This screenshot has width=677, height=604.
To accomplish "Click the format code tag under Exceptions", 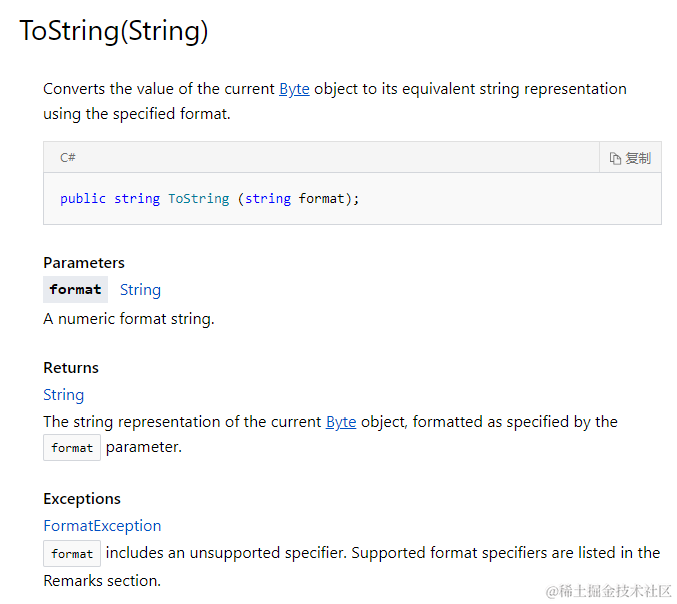I will [72, 553].
